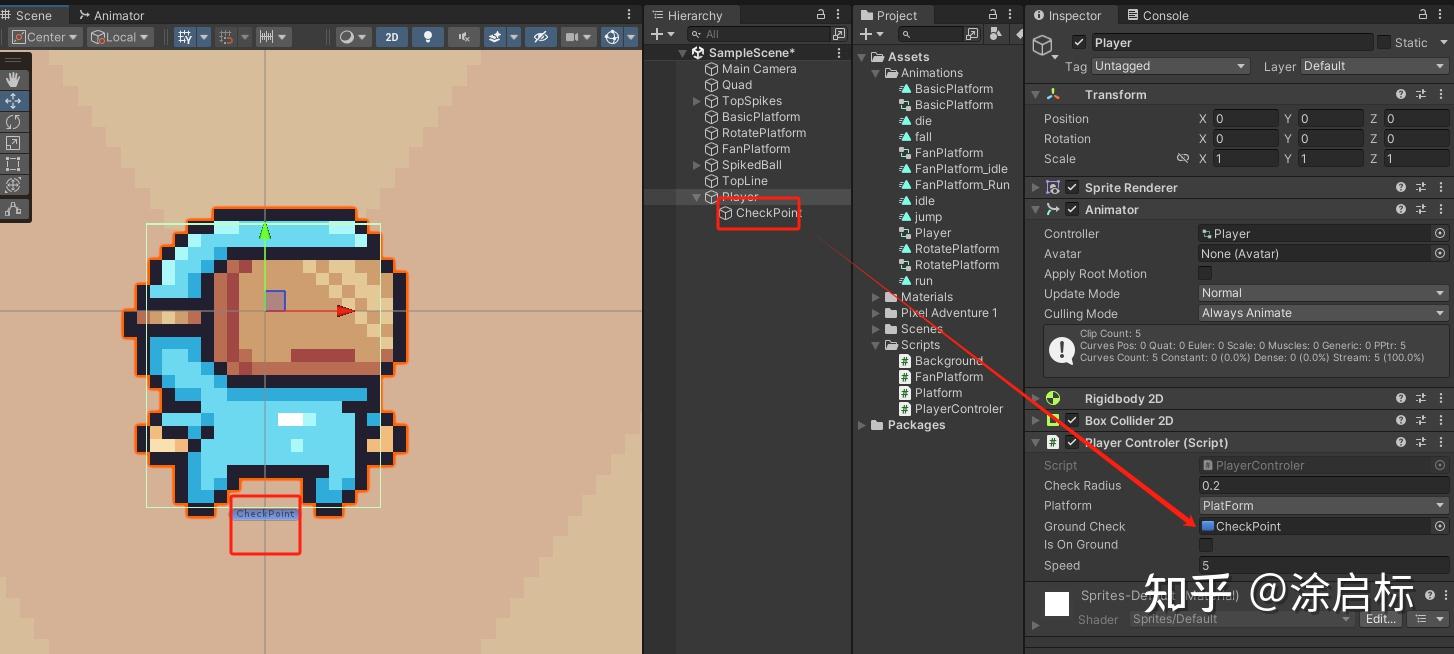Toggle Scale constrained proportions link icon

(1183, 158)
